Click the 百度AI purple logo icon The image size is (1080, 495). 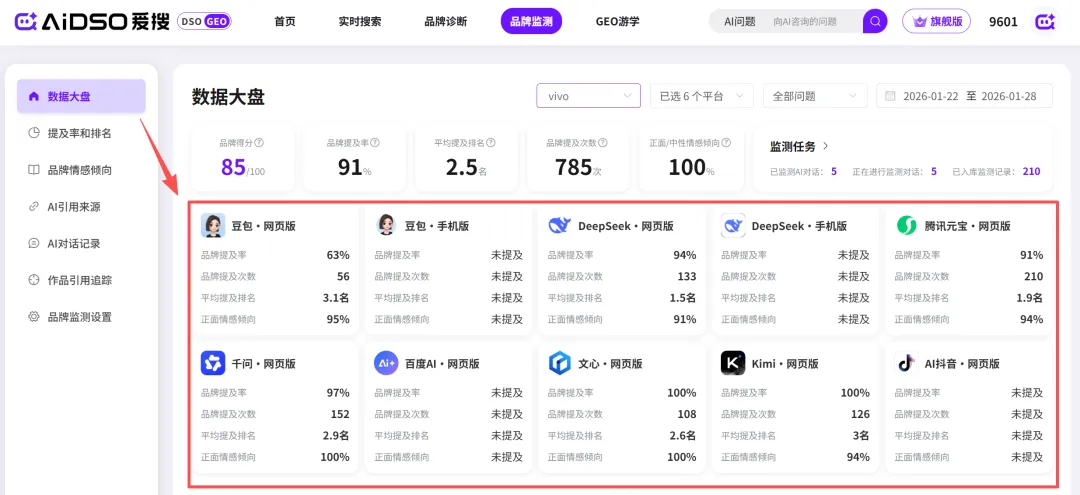point(386,363)
